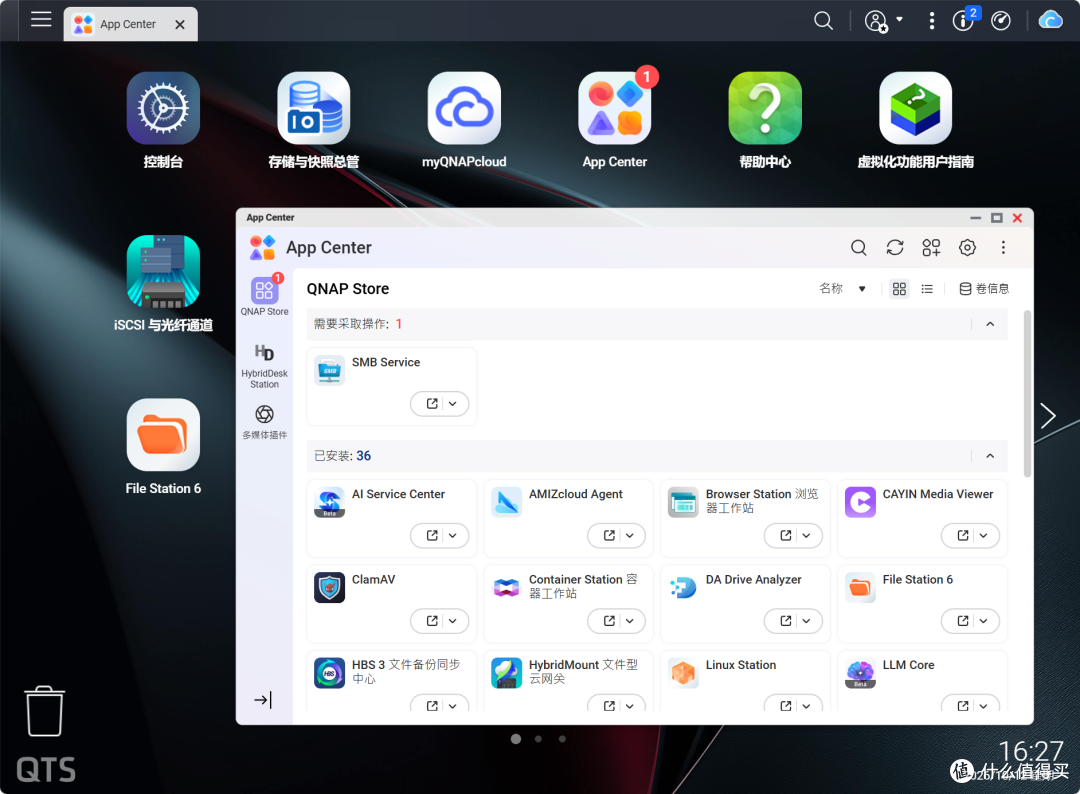Go to the next desktop page arrow

point(1048,415)
